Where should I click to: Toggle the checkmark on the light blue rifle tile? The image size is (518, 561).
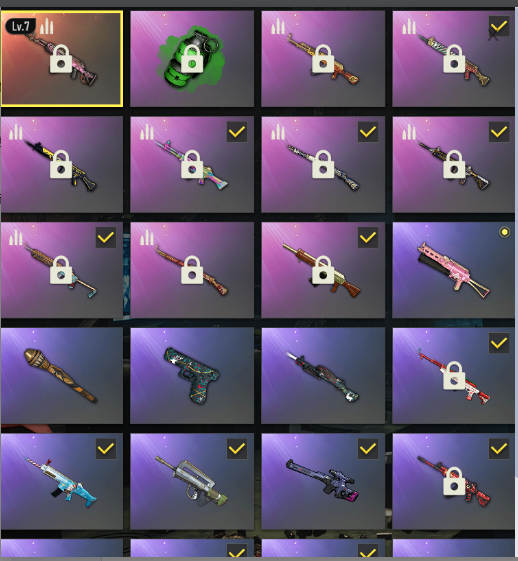(x=106, y=449)
